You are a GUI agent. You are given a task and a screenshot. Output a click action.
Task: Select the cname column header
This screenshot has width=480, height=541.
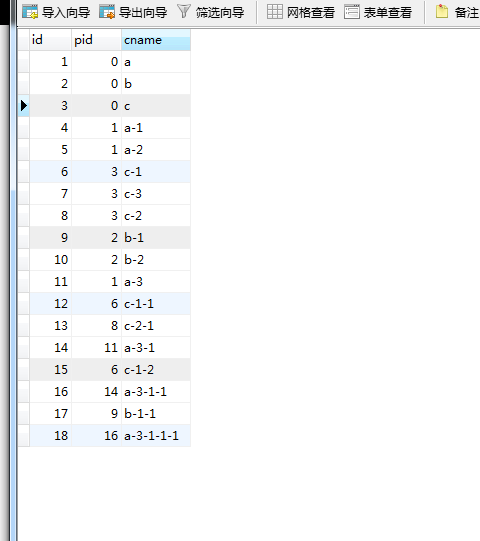coord(156,40)
